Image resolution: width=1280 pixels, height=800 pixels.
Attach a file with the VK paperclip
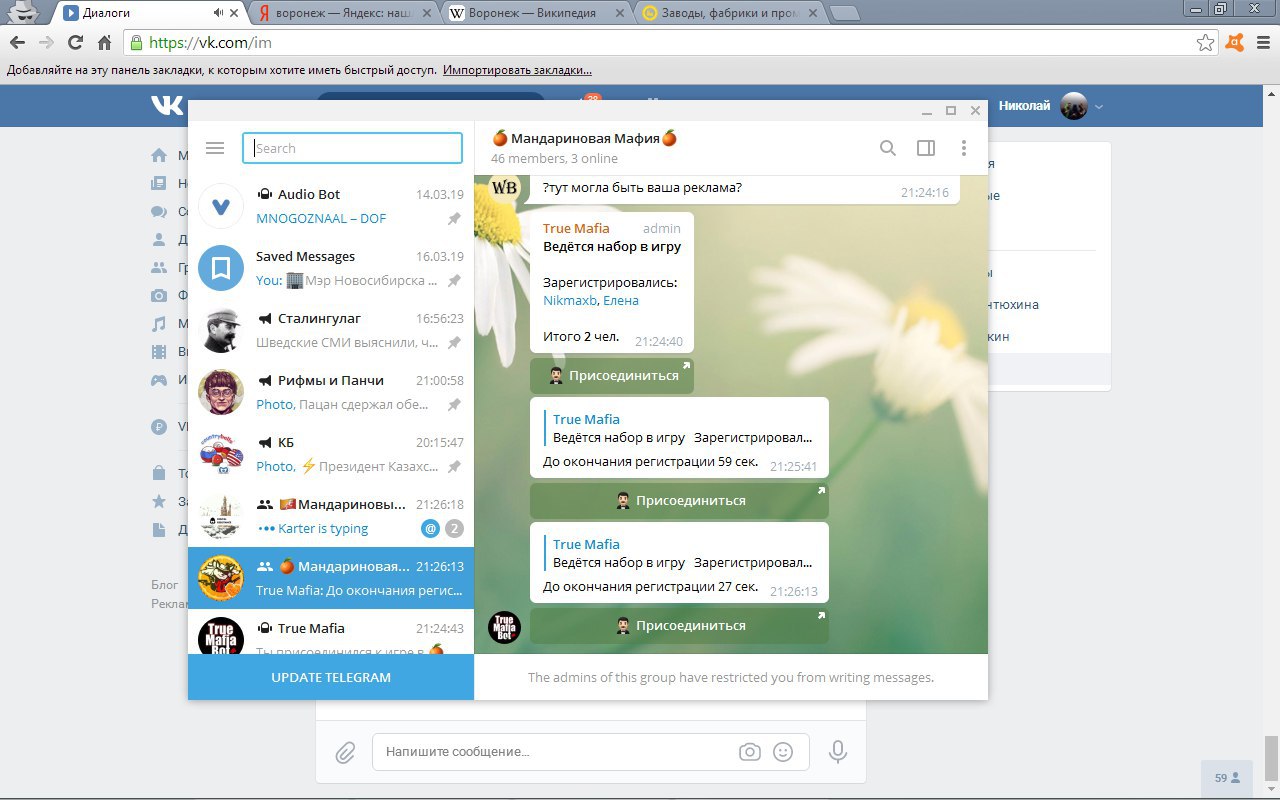345,752
